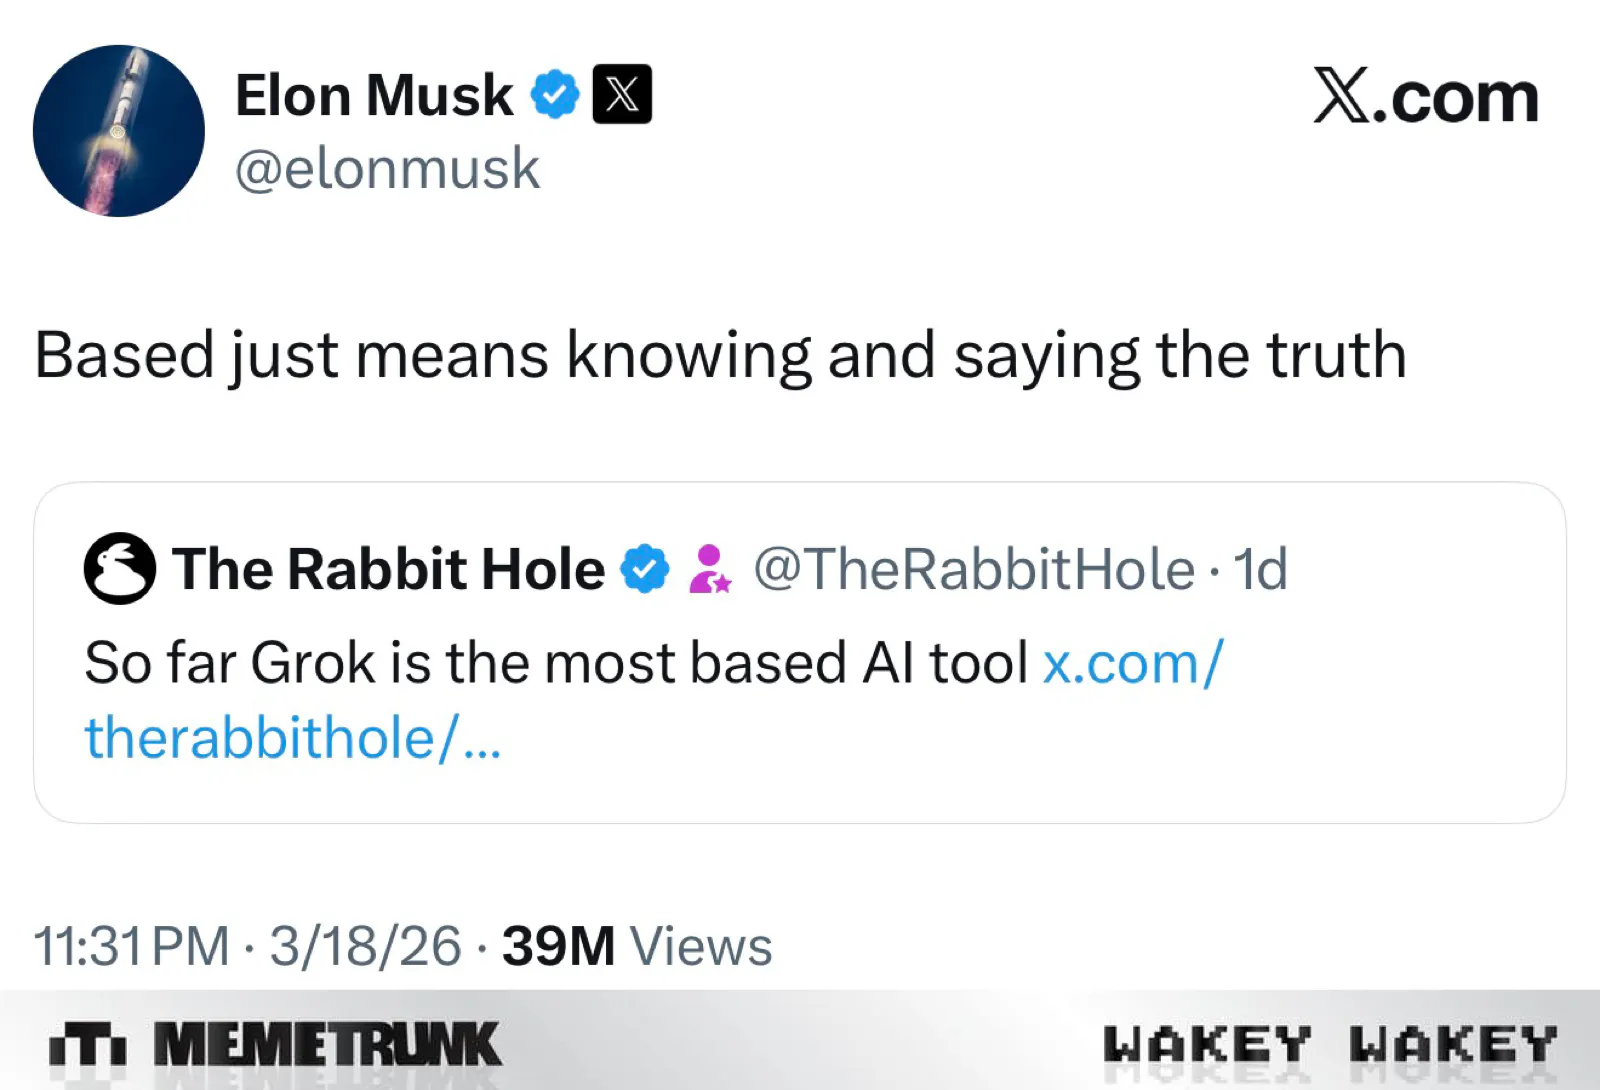Open The Rabbit Hole display name
Image resolution: width=1600 pixels, height=1090 pixels.
388,569
